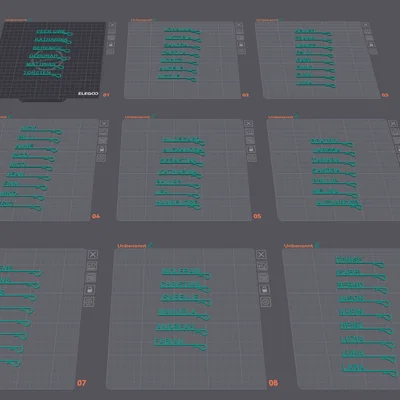Remove plate 08 with its X icon
This screenshot has width=400, height=400.
click(261, 255)
